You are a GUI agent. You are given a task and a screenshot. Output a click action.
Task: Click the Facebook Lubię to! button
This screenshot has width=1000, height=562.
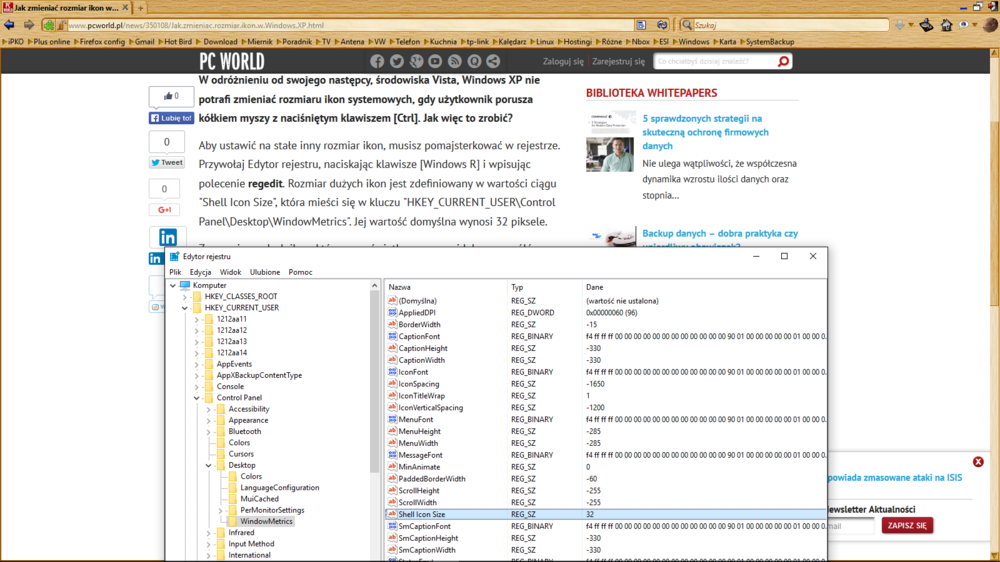171,118
